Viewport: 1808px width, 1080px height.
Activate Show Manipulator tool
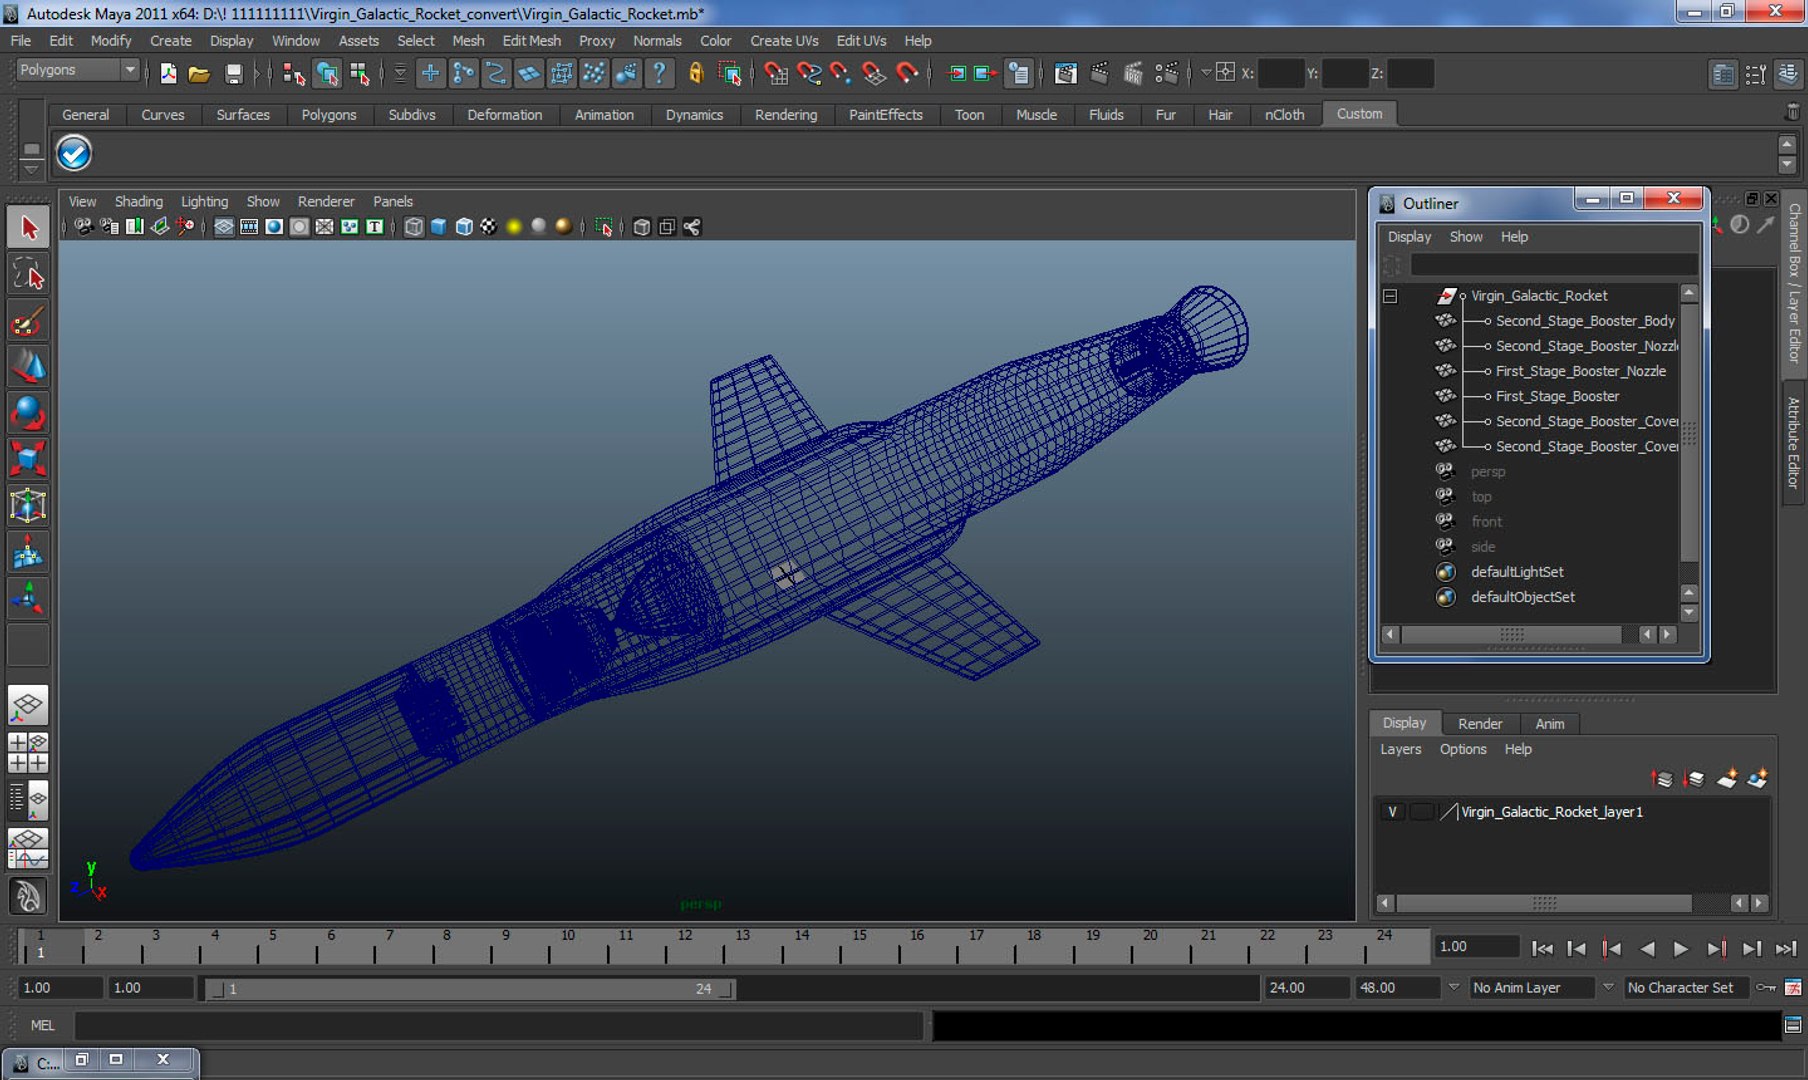click(x=28, y=598)
